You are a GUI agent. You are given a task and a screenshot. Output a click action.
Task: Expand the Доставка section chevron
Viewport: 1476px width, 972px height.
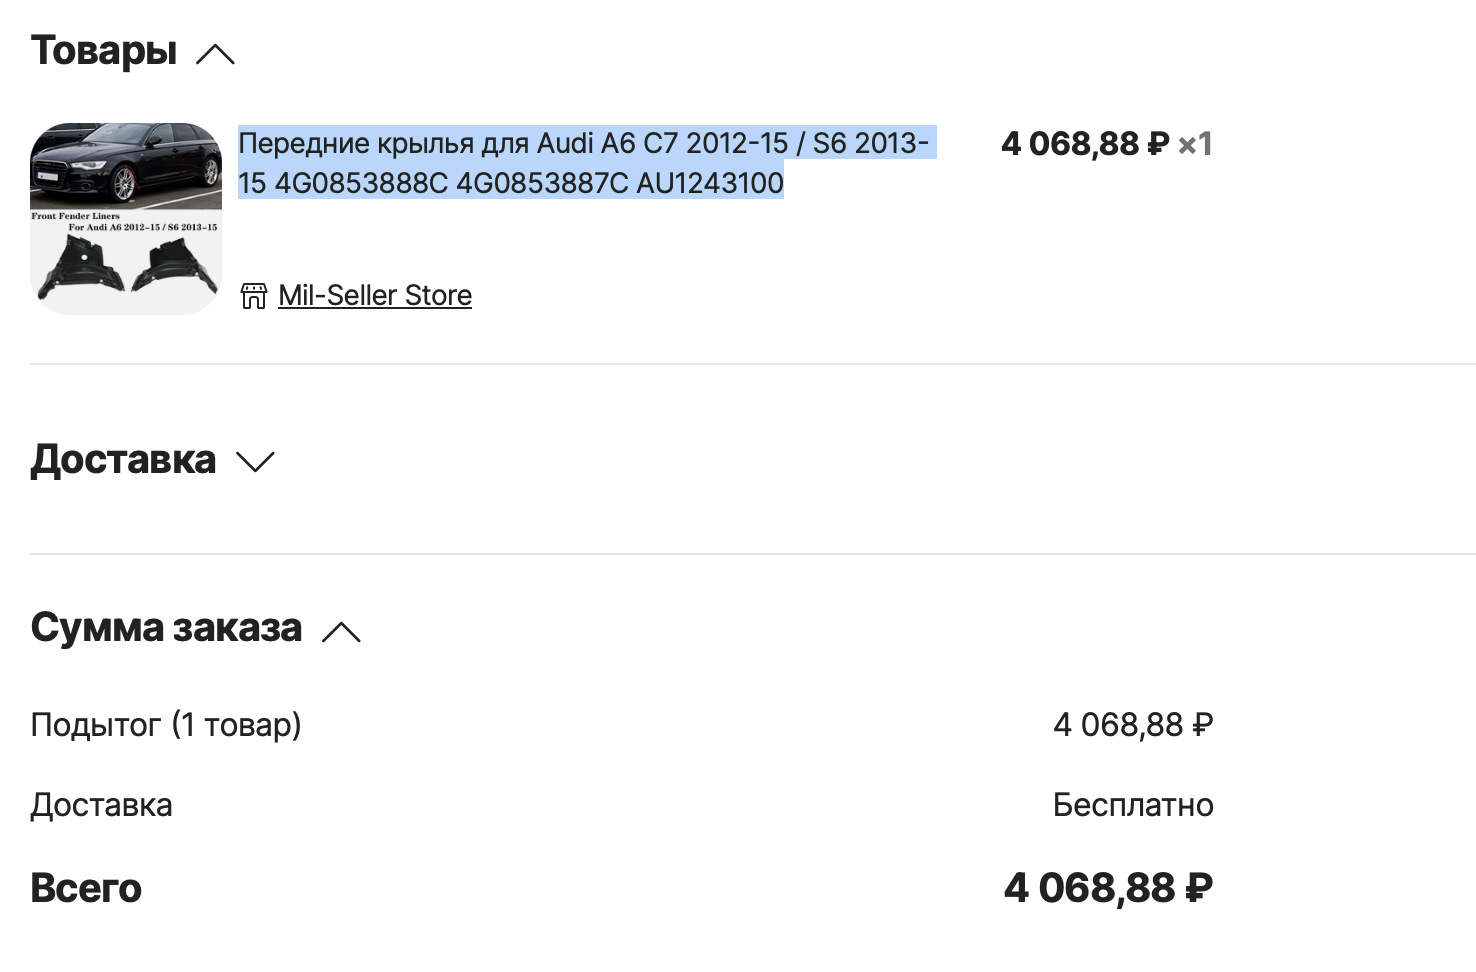[x=255, y=461]
